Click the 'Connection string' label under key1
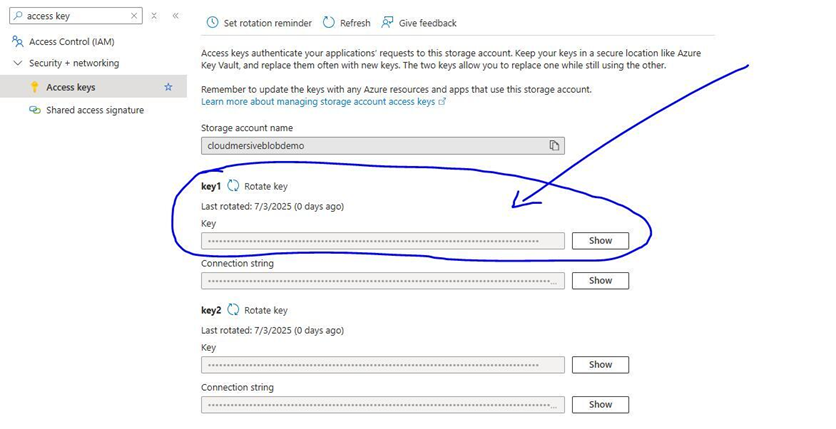Image resolution: width=836 pixels, height=429 pixels. coord(237,263)
